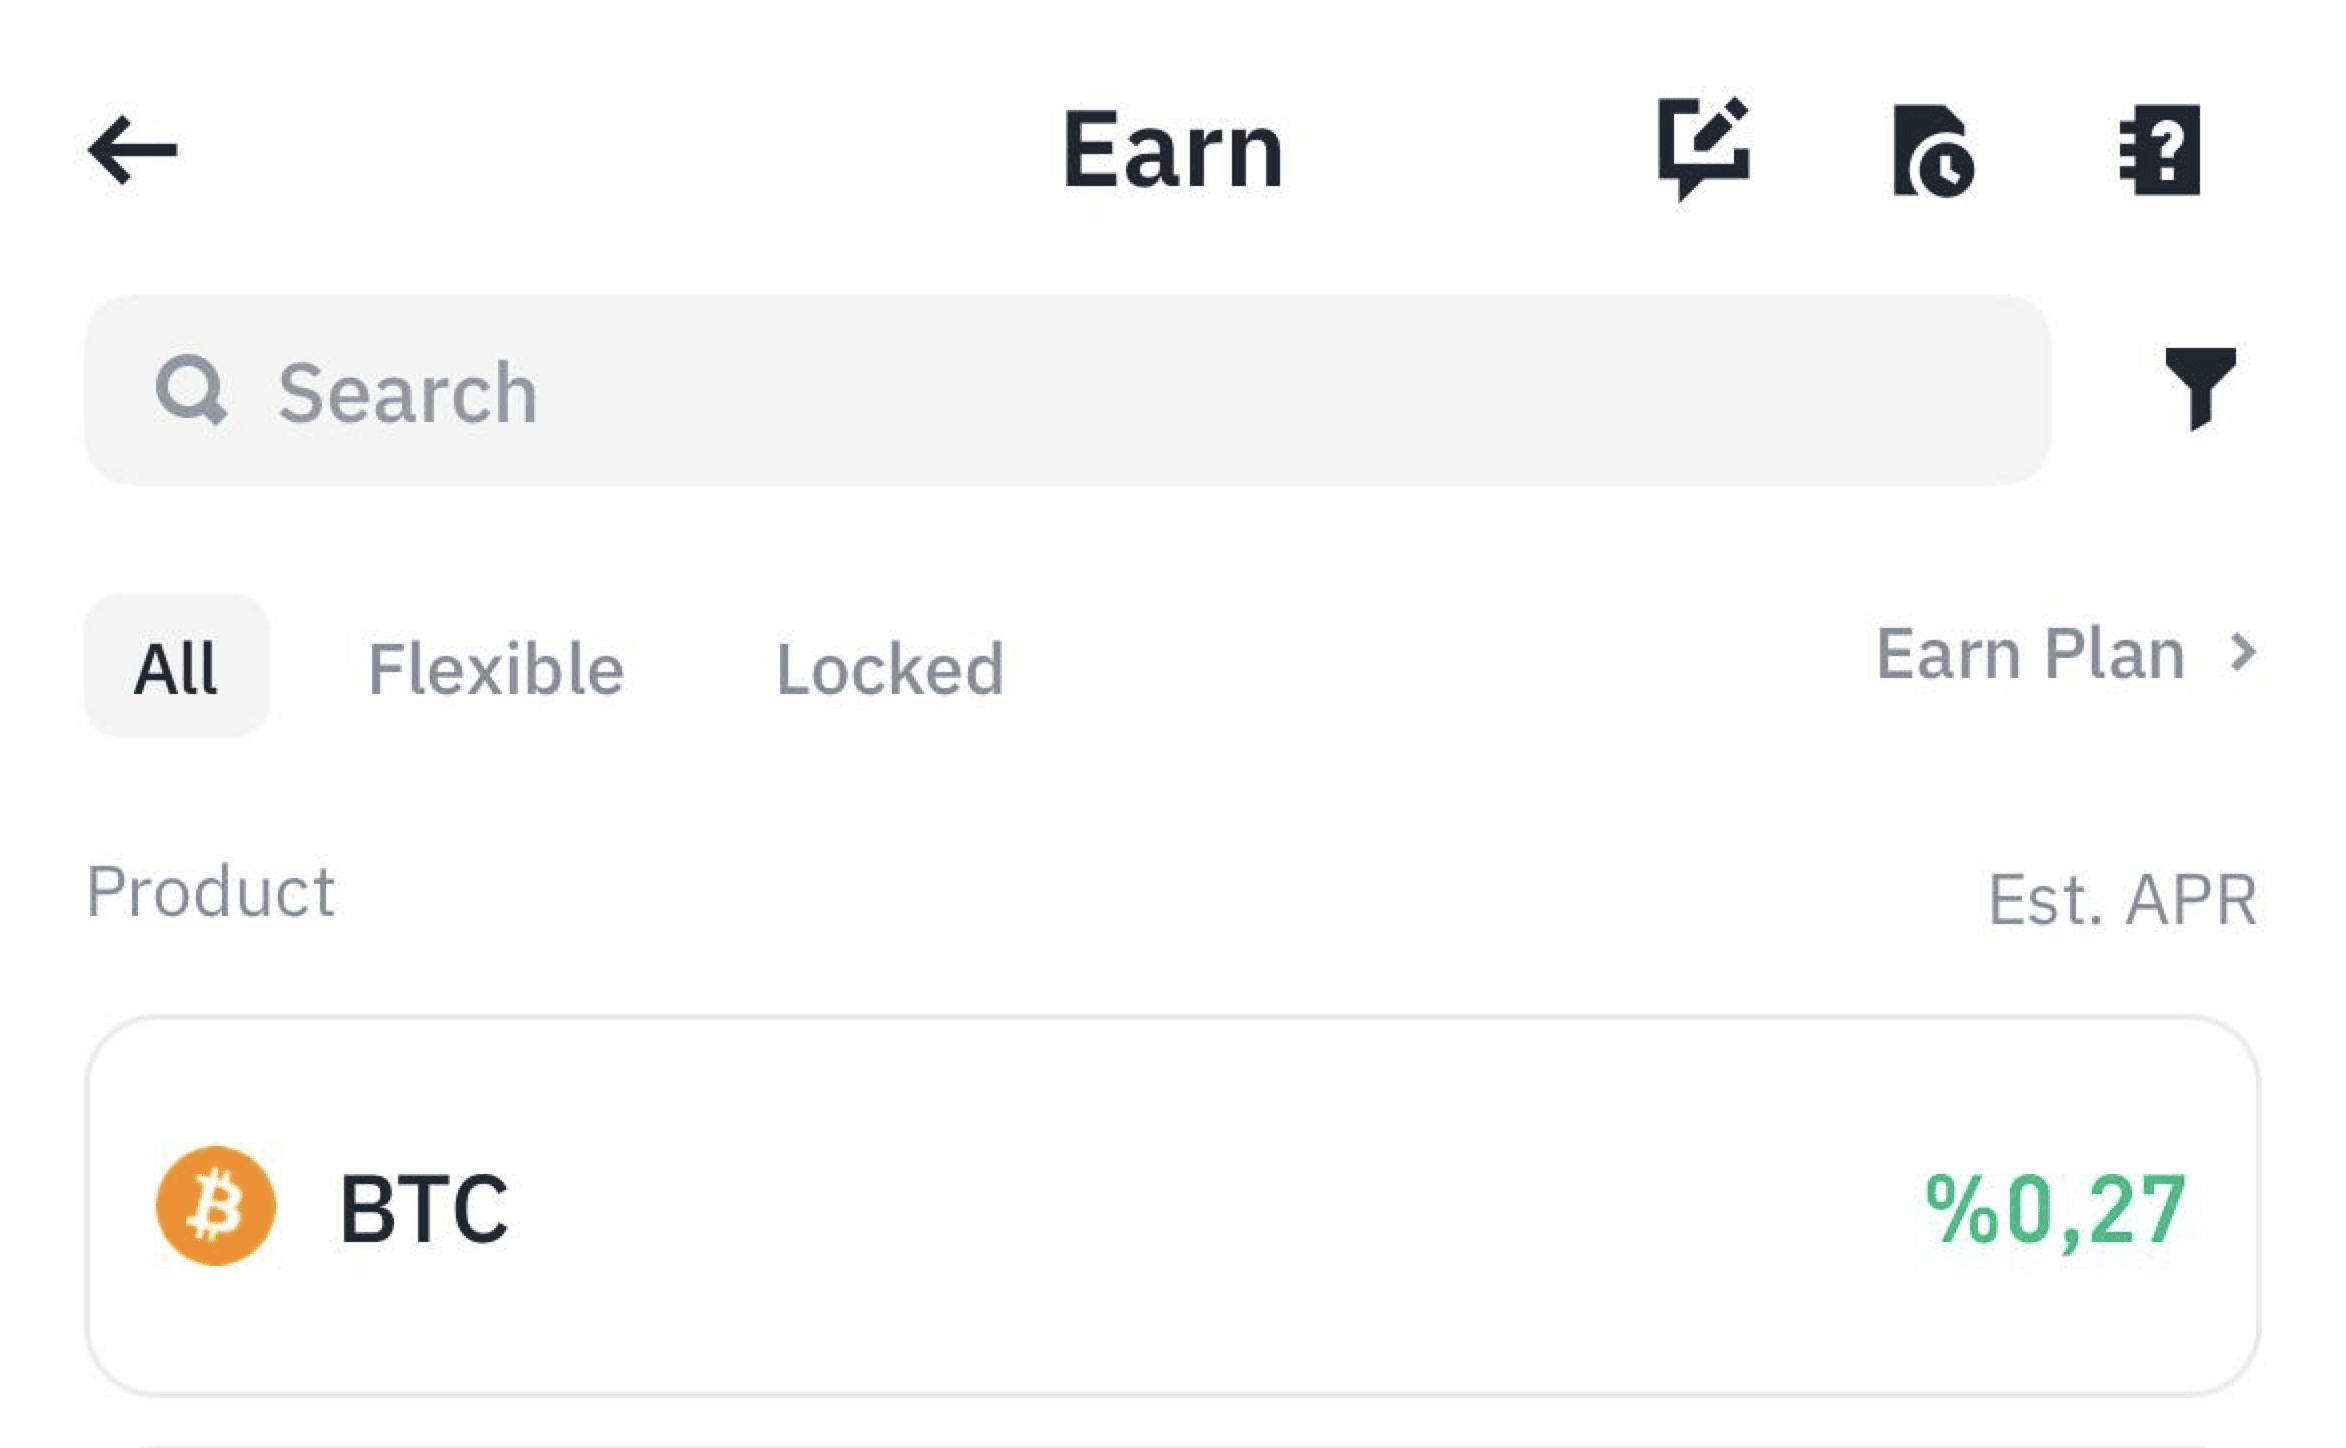2346x1448 pixels.
Task: Click the BTC product name
Action: coord(424,1209)
